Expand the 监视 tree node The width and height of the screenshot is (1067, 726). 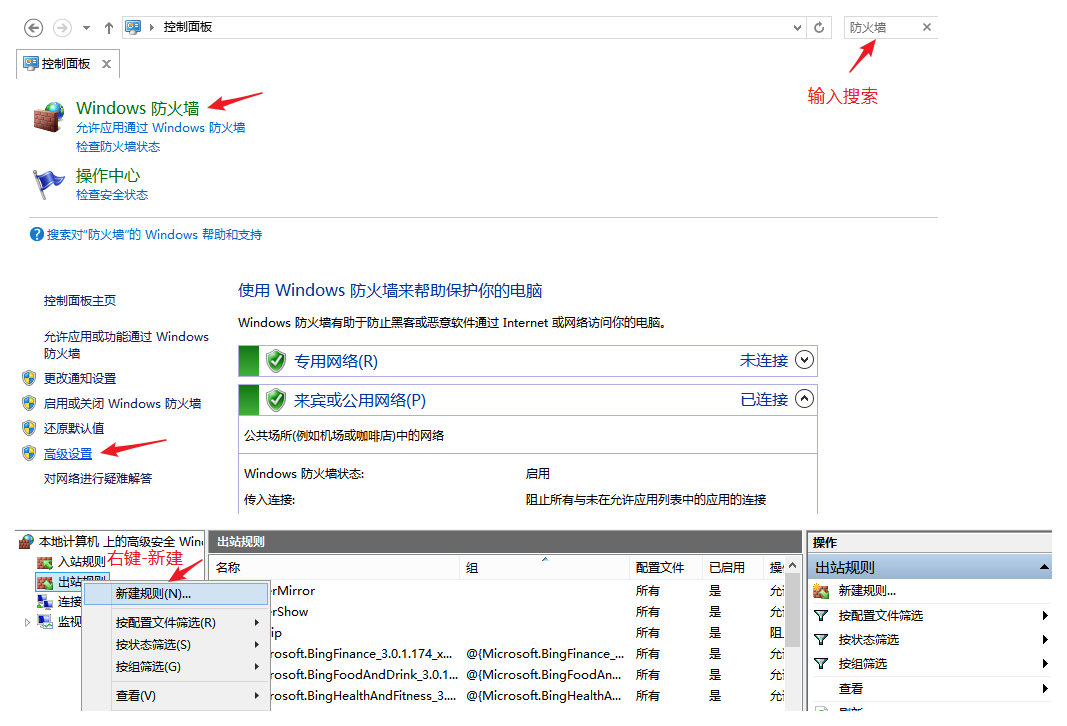pos(27,622)
